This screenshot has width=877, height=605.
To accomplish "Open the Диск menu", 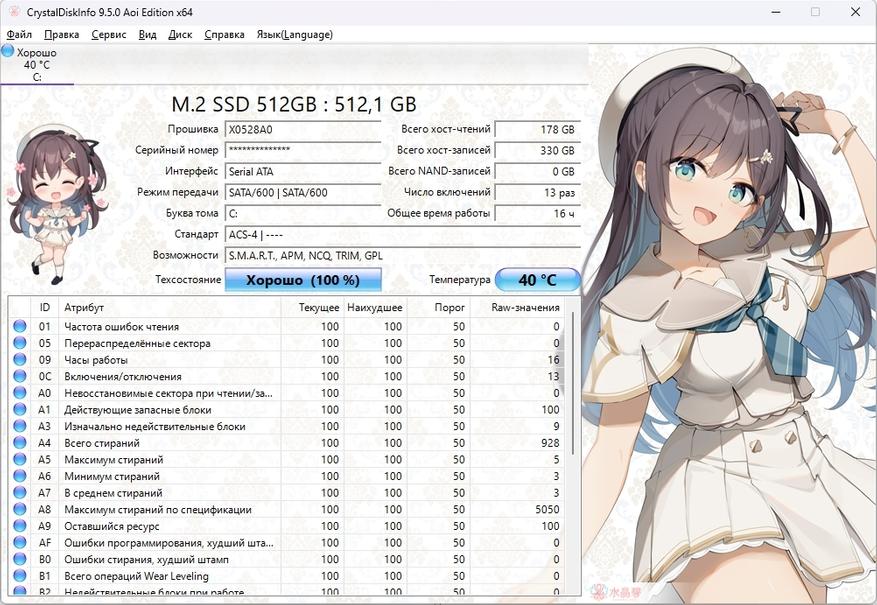I will [x=180, y=34].
